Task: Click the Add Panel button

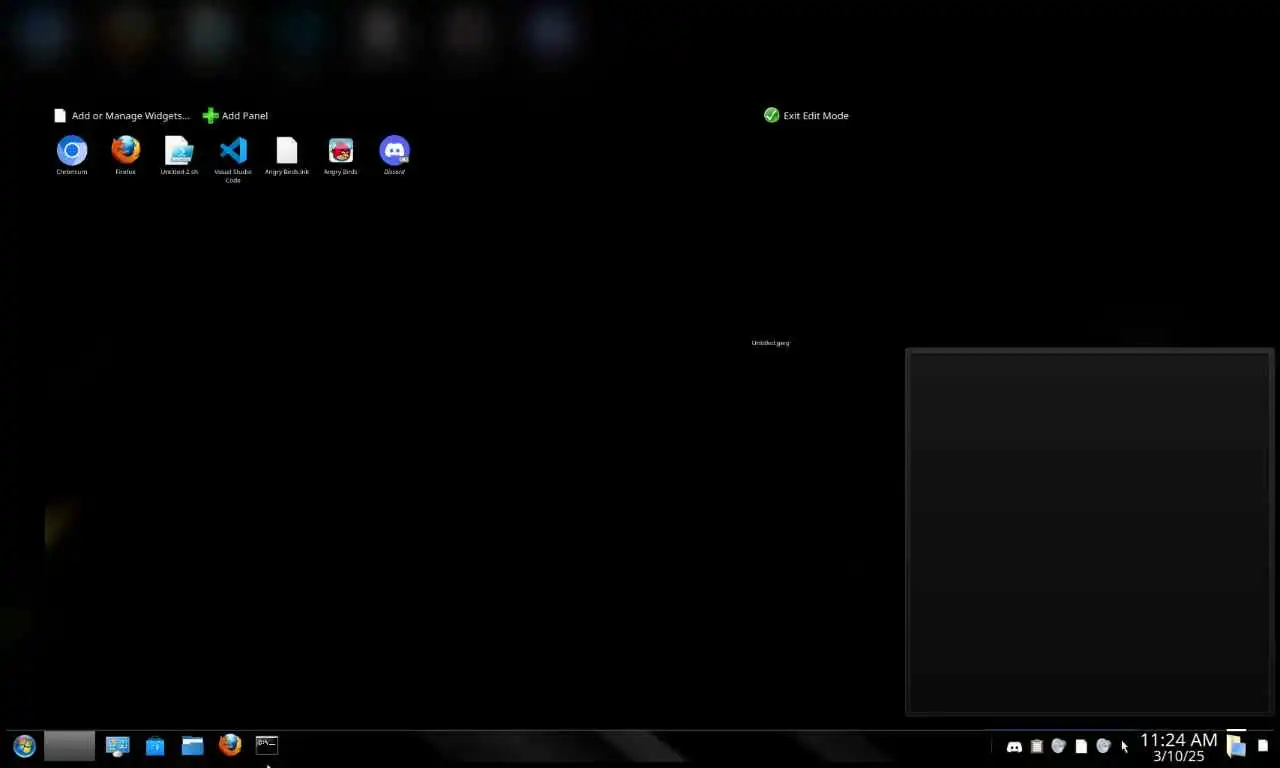Action: (235, 116)
